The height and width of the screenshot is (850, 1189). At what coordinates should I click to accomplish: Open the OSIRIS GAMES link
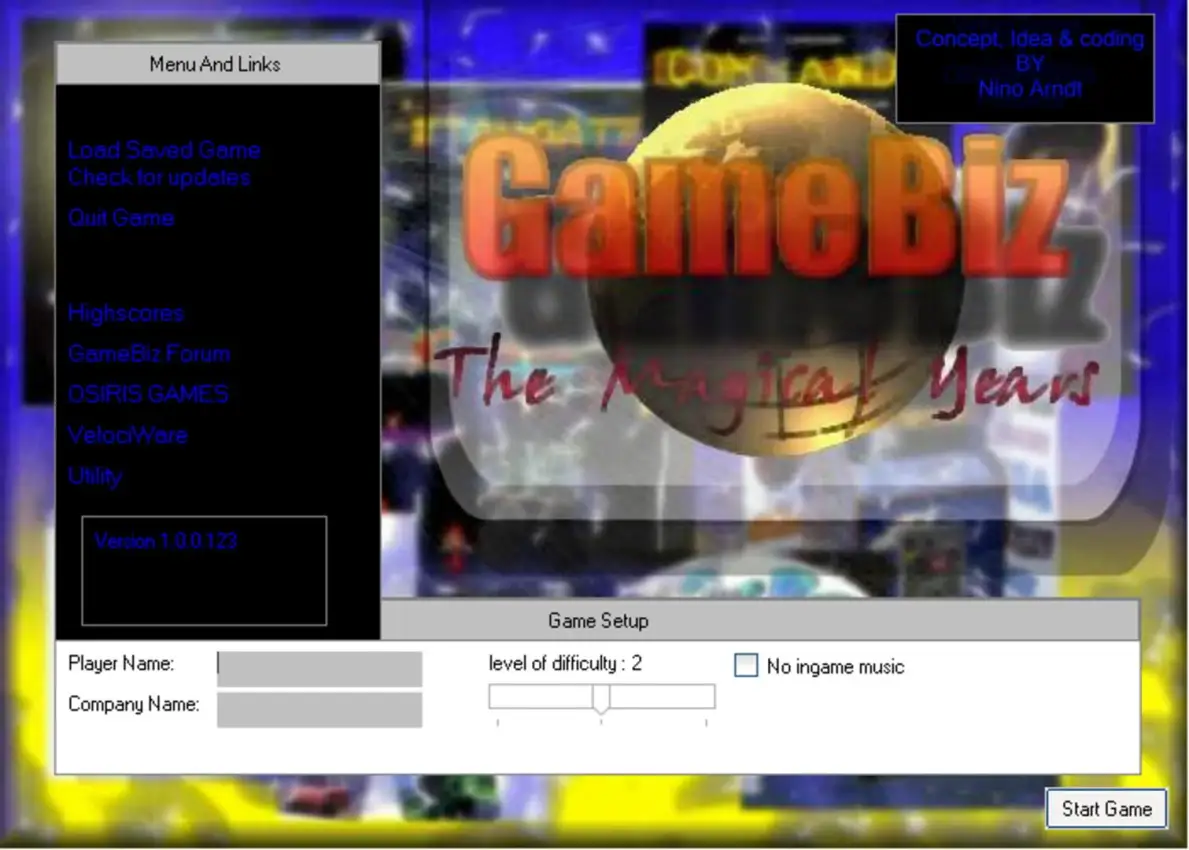pos(147,394)
